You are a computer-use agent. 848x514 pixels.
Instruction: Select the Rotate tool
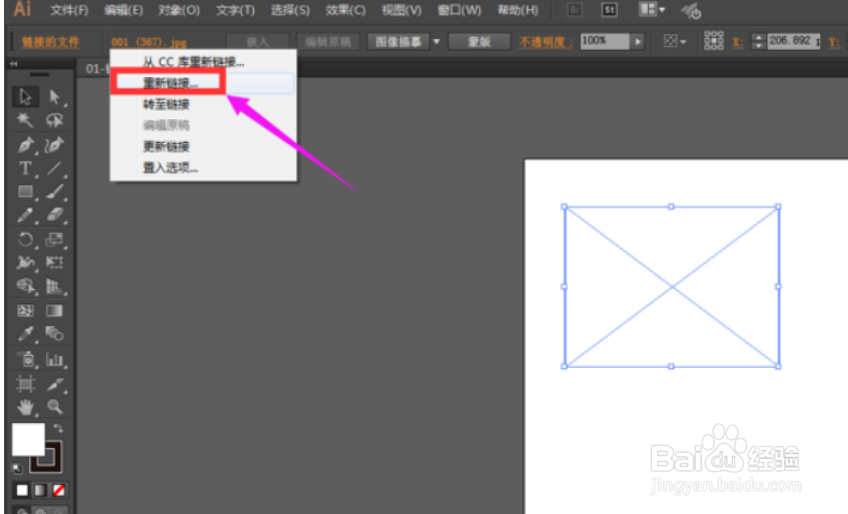(25, 240)
